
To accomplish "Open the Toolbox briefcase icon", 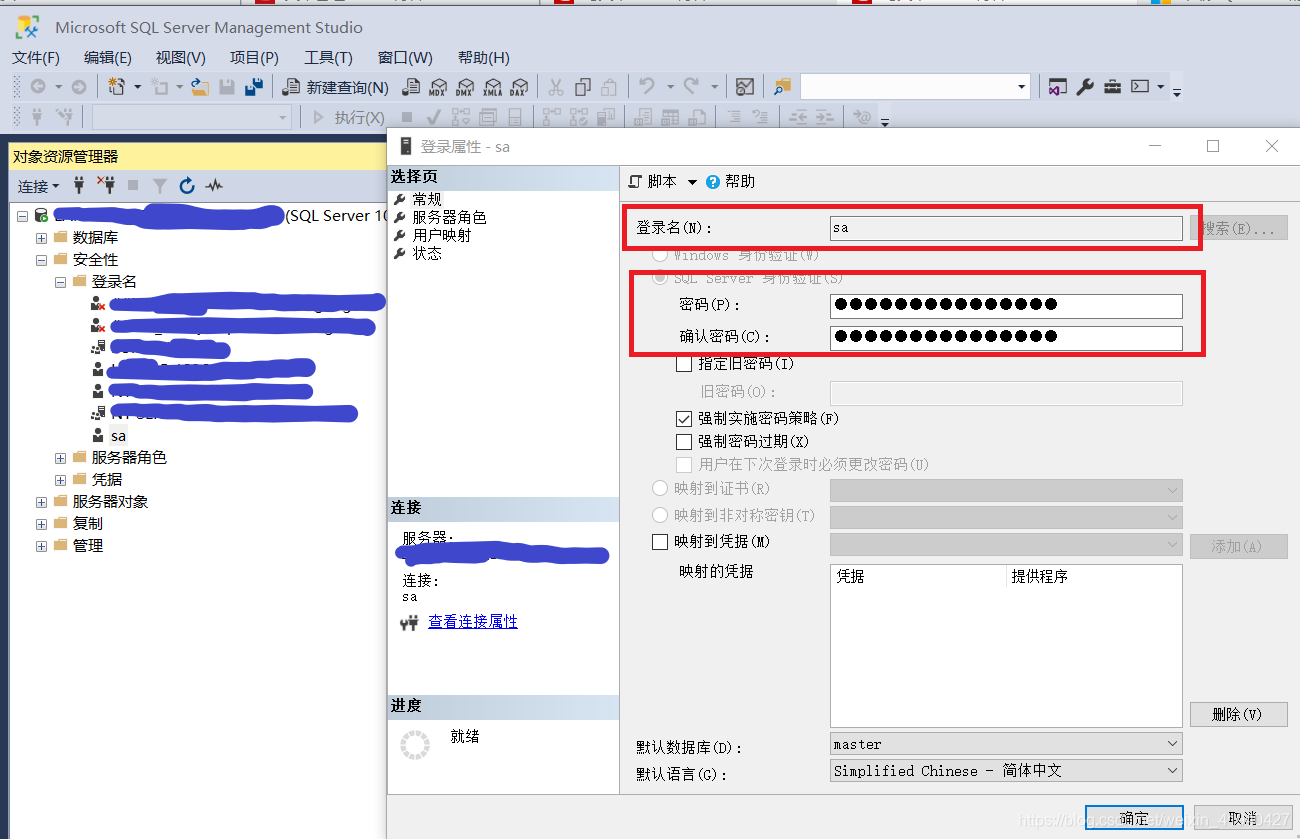I will (x=1112, y=87).
